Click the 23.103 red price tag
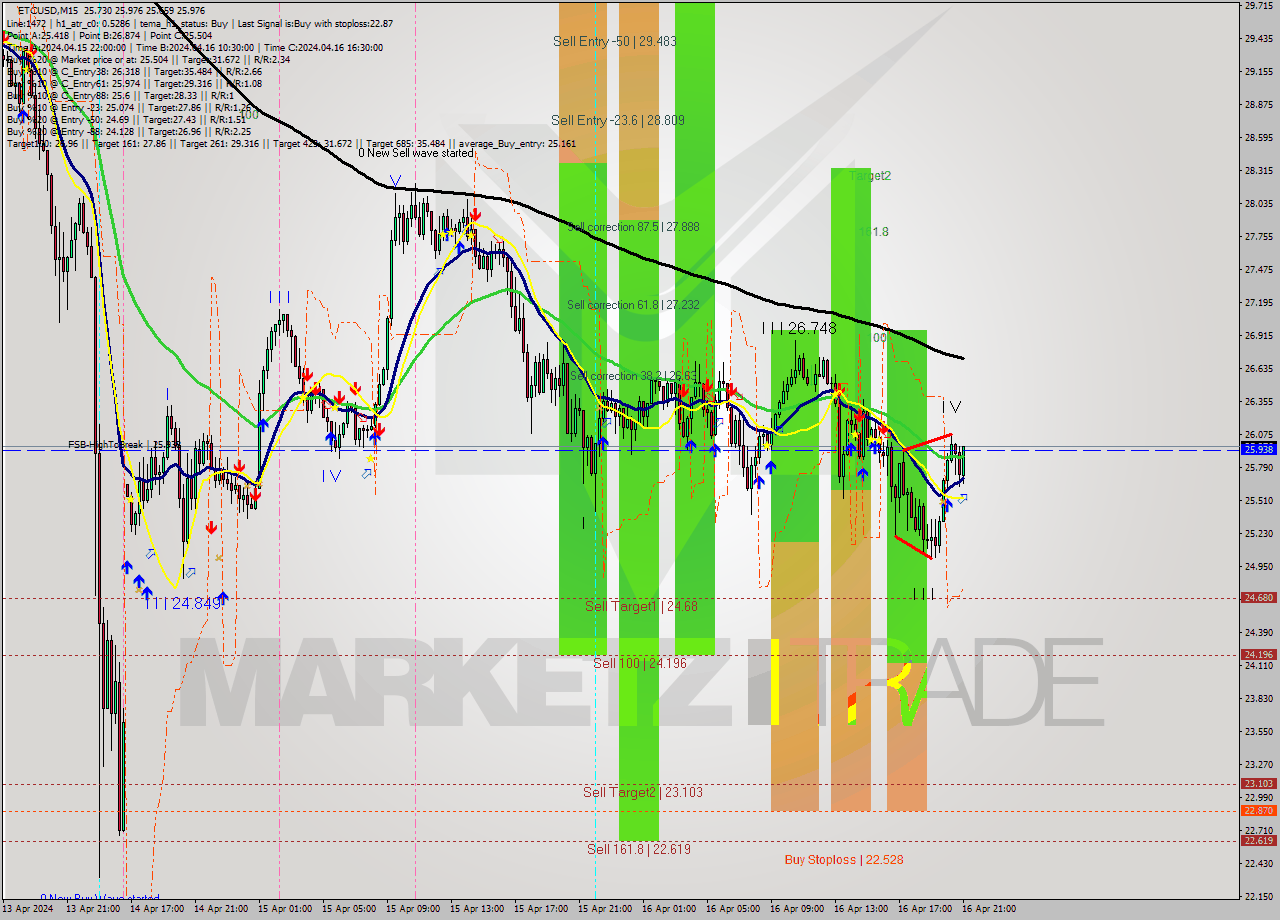 [1258, 783]
